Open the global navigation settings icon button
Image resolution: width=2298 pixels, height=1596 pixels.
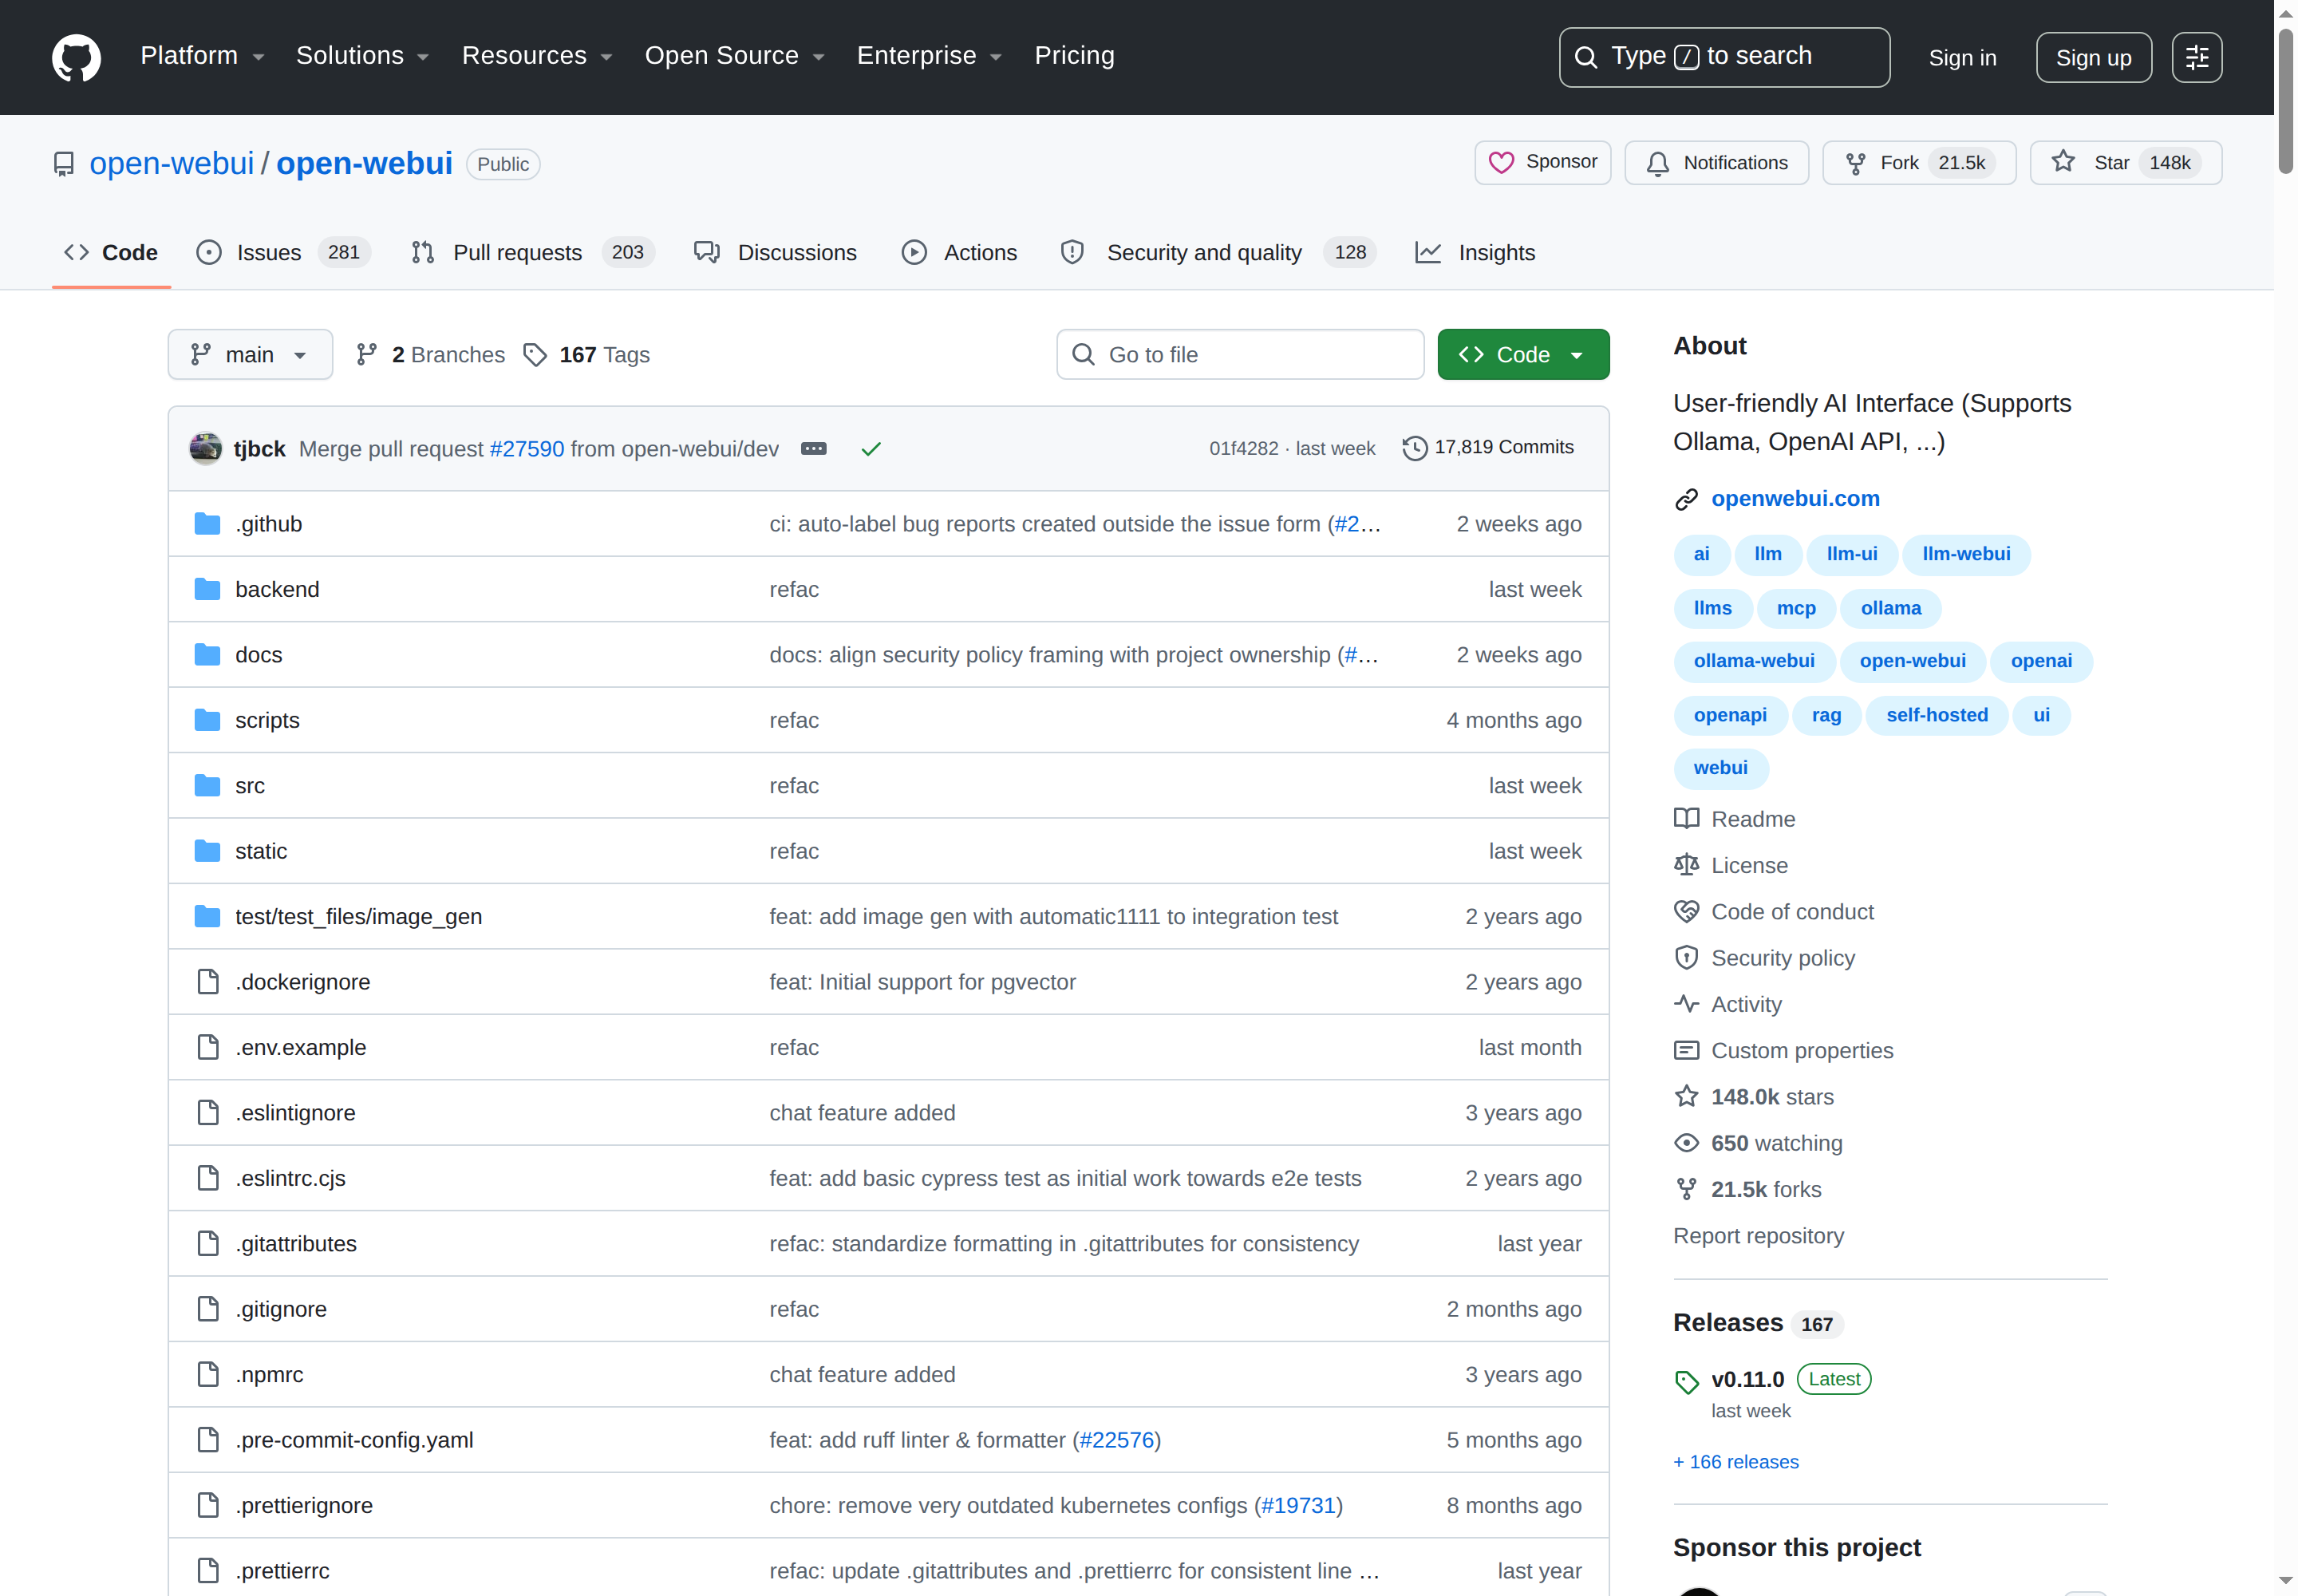click(2196, 57)
